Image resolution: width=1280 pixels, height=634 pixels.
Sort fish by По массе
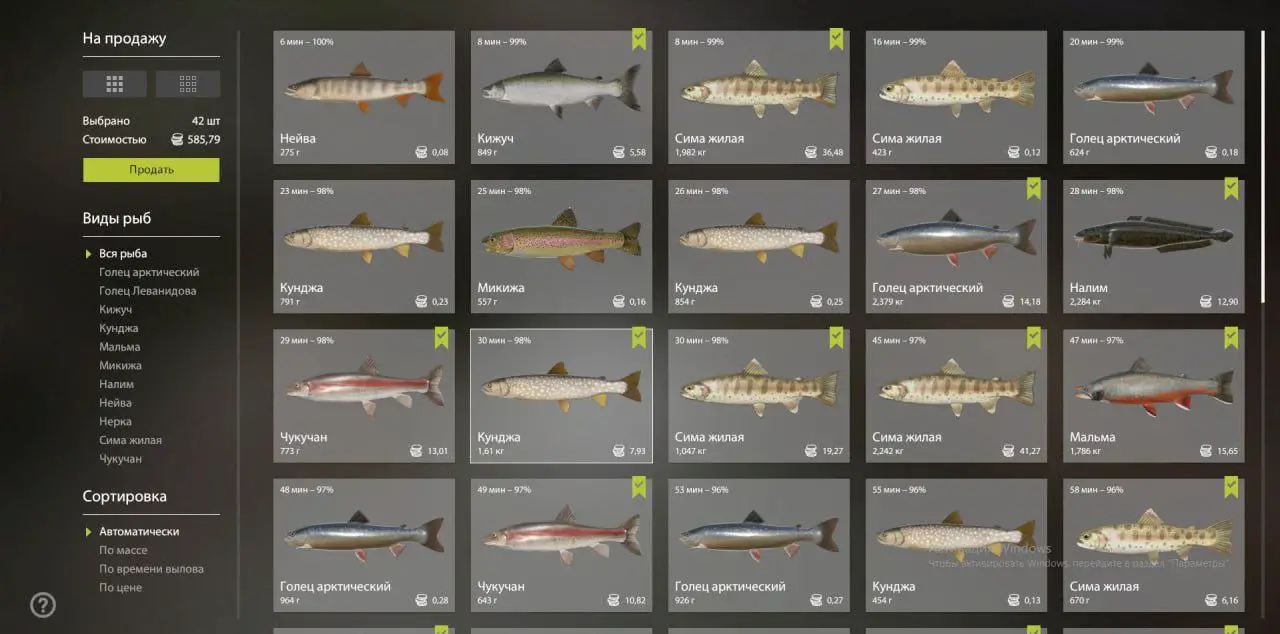point(123,550)
